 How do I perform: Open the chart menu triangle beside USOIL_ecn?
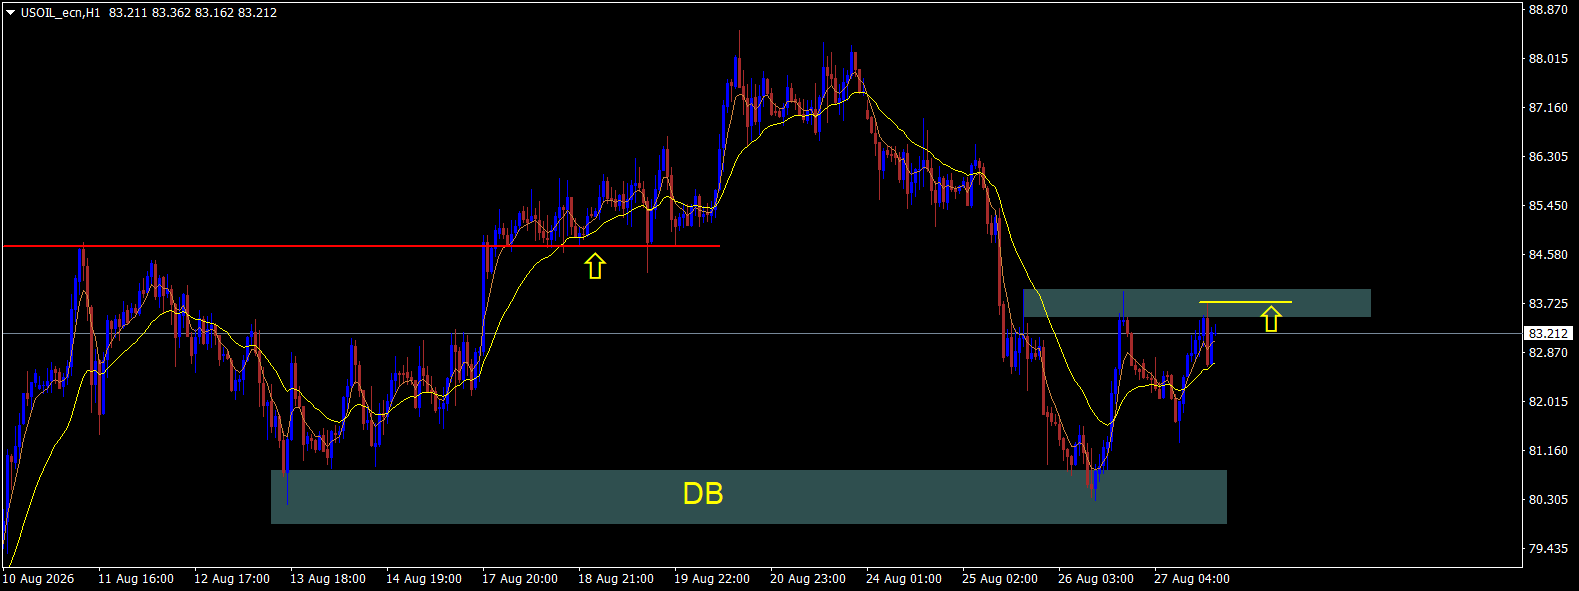[x=10, y=13]
